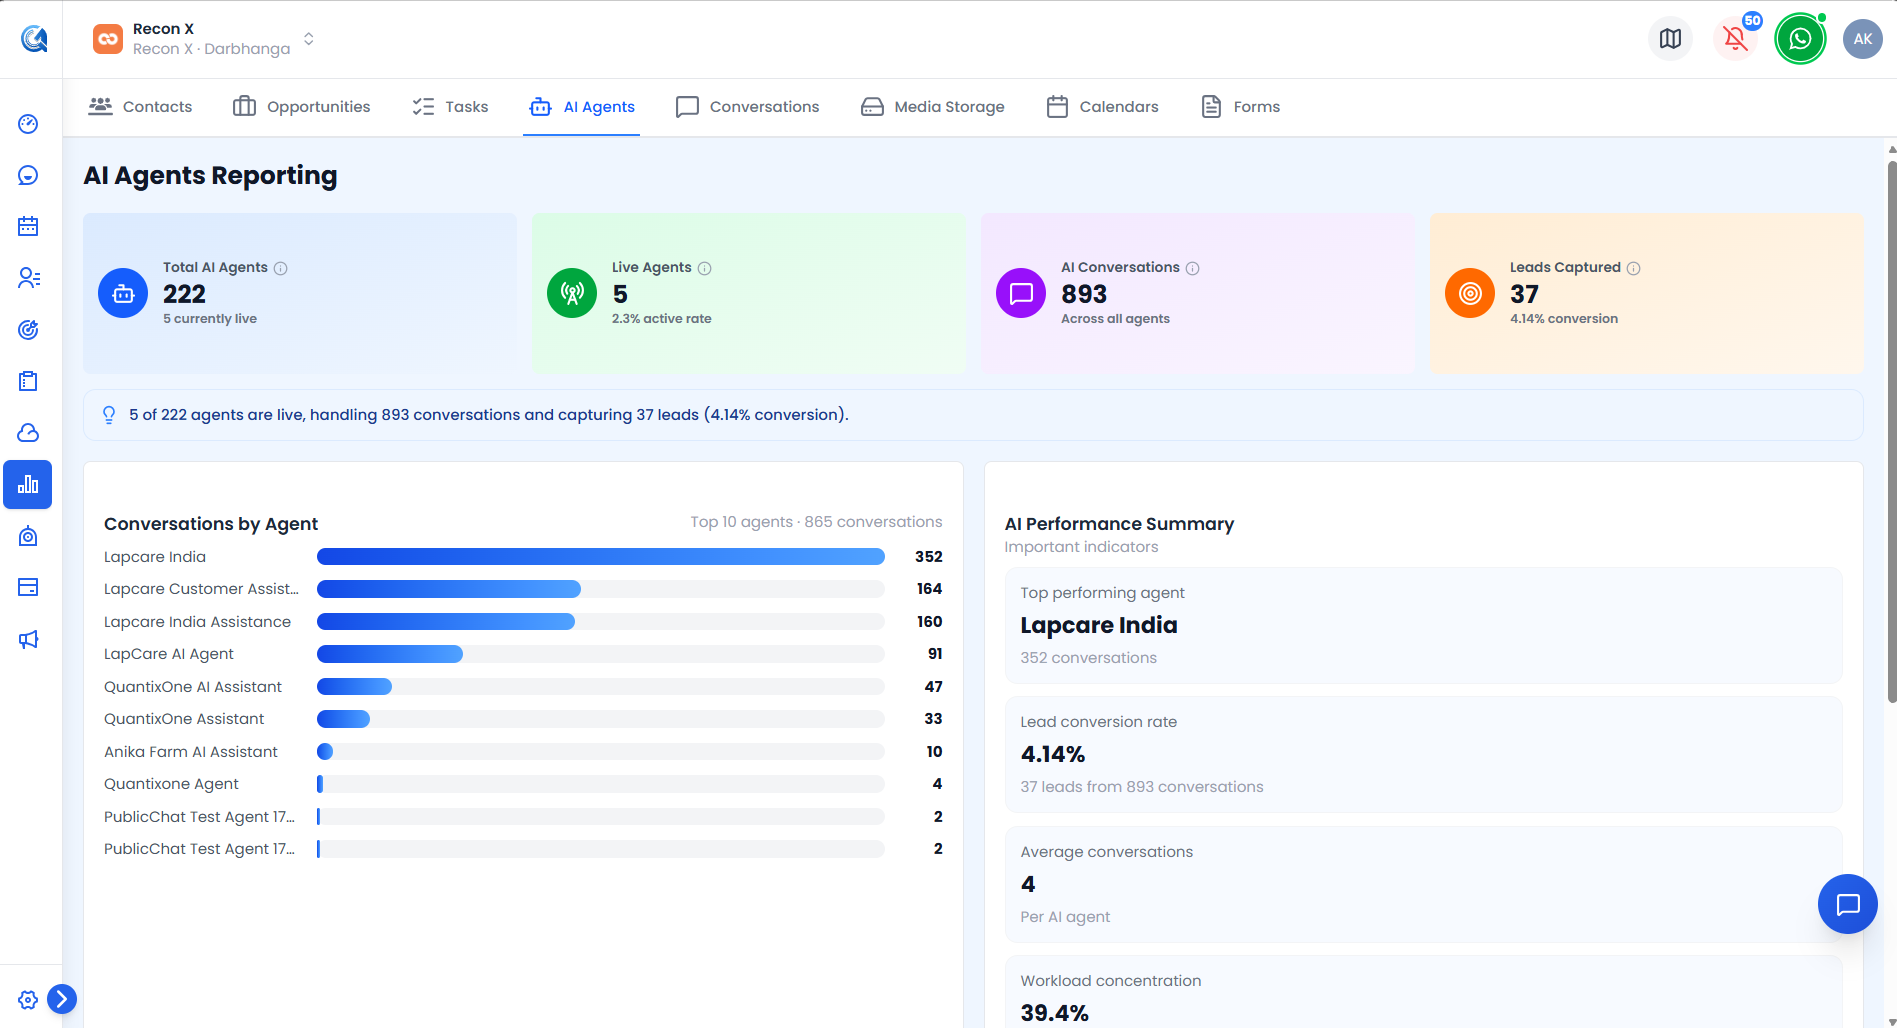Open the floating chat widget button

[x=1847, y=904]
